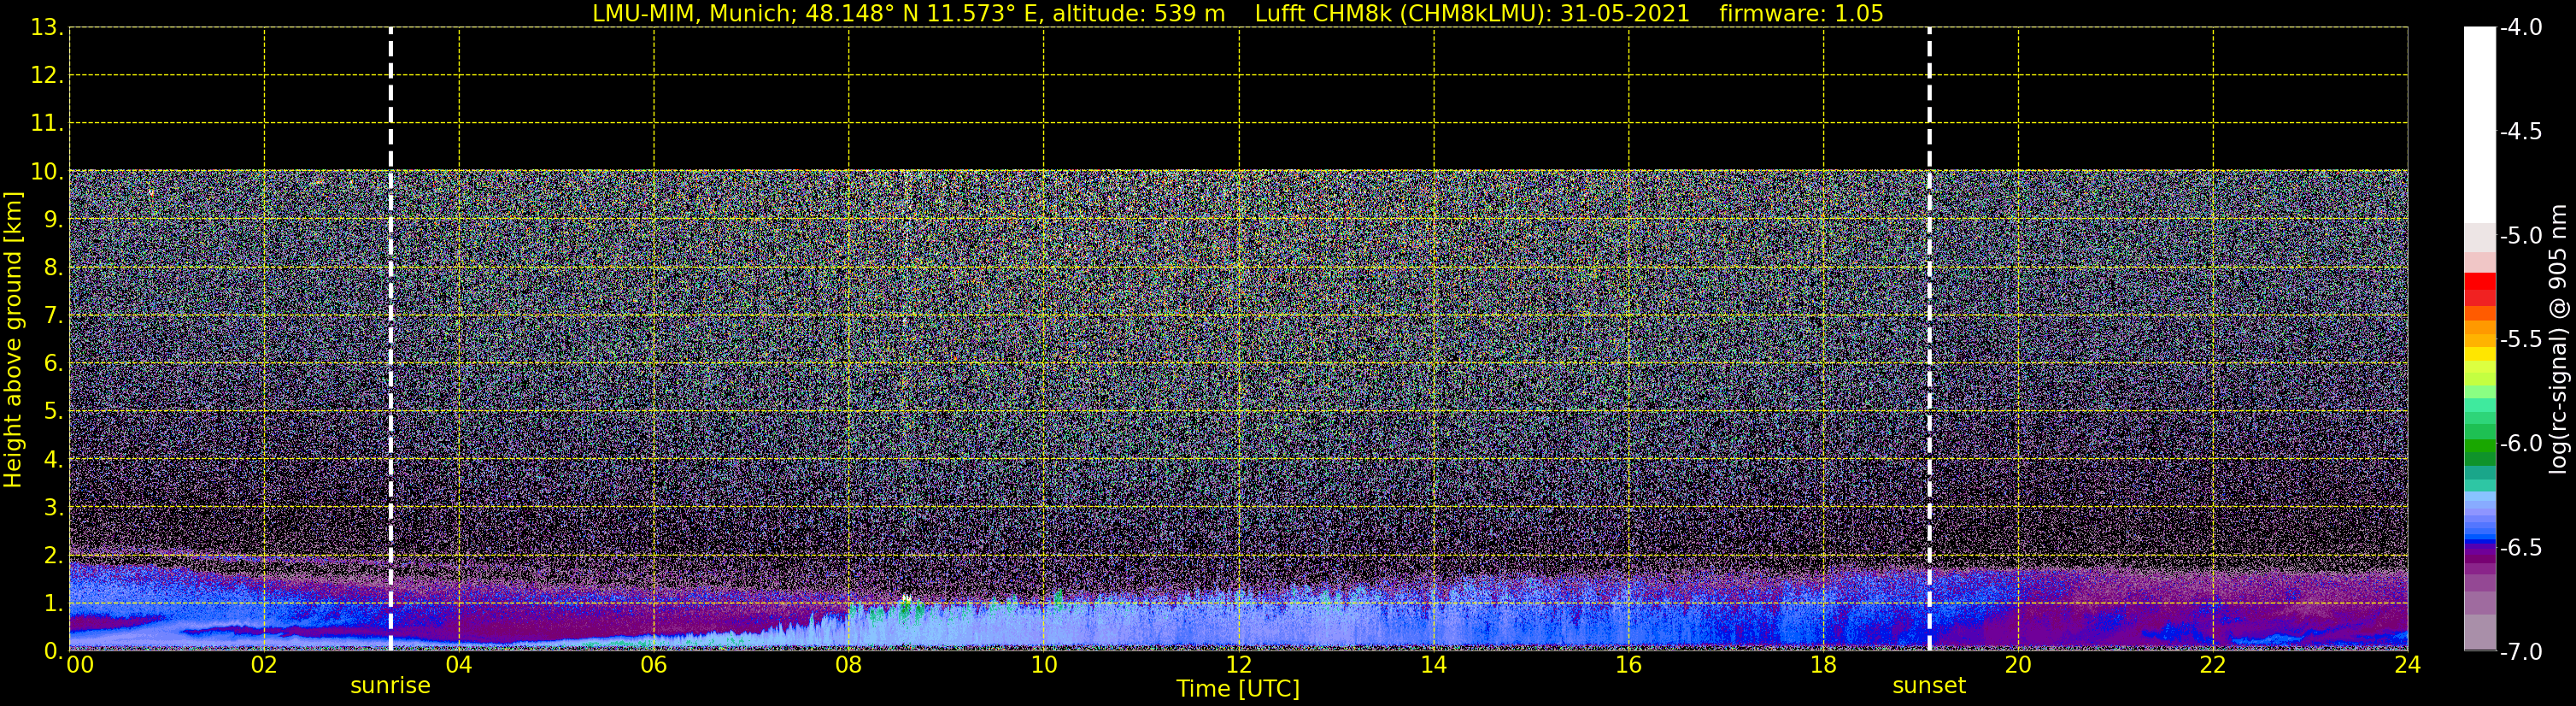Image resolution: width=2576 pixels, height=706 pixels.
Task: Click the "altitude: 539 m" title text
Action: [x=1139, y=14]
